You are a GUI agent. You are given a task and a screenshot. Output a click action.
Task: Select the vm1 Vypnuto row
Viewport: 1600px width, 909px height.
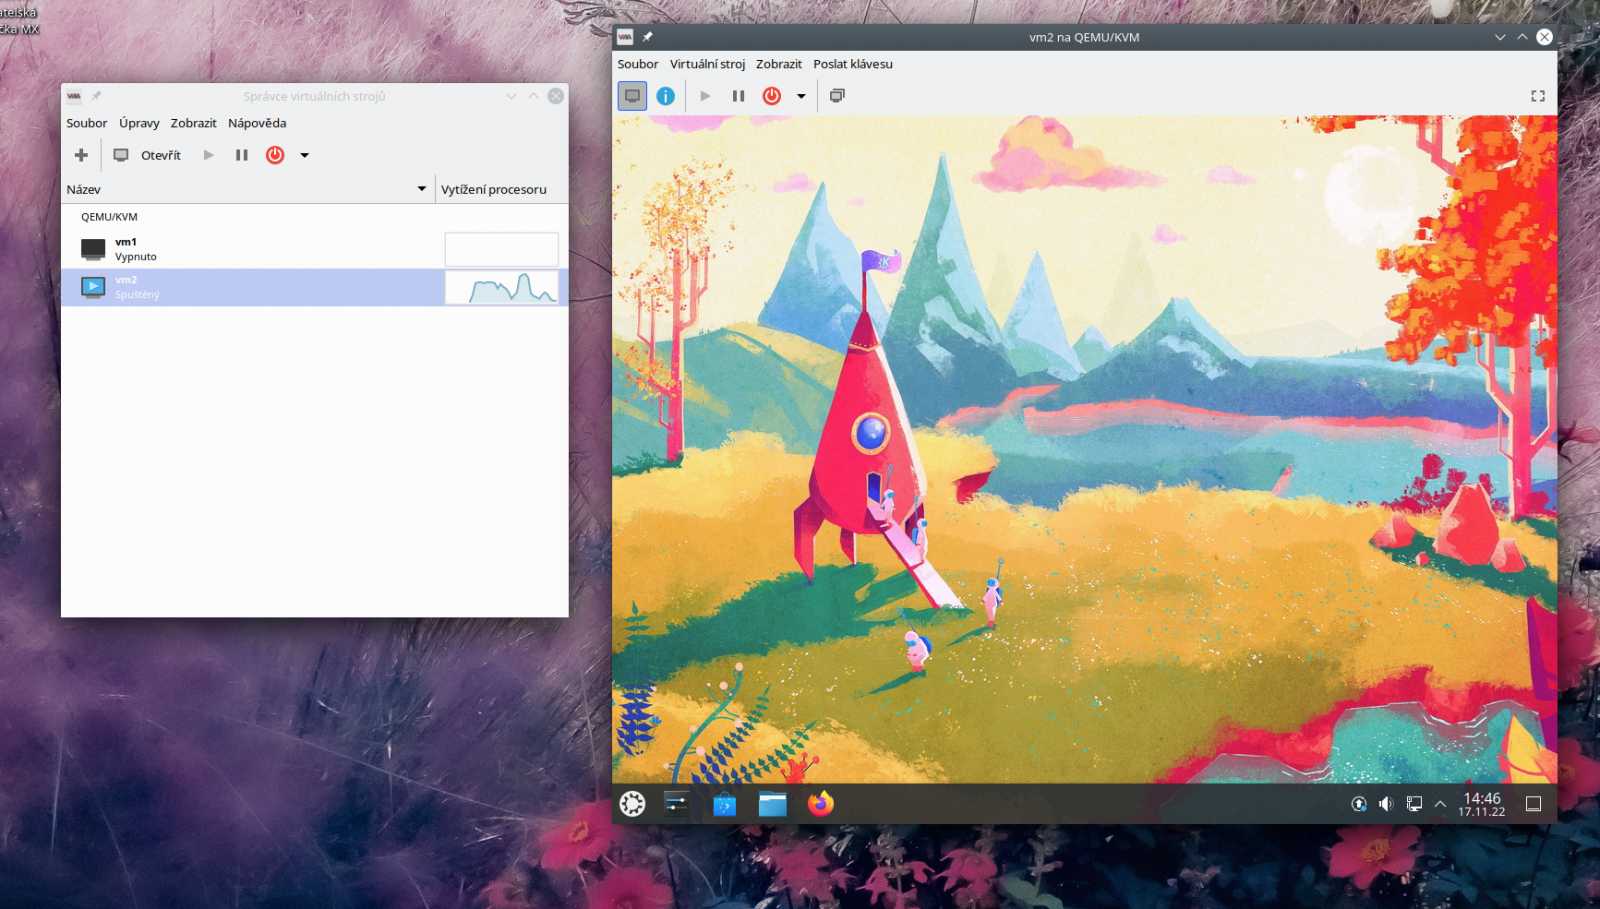tap(314, 249)
